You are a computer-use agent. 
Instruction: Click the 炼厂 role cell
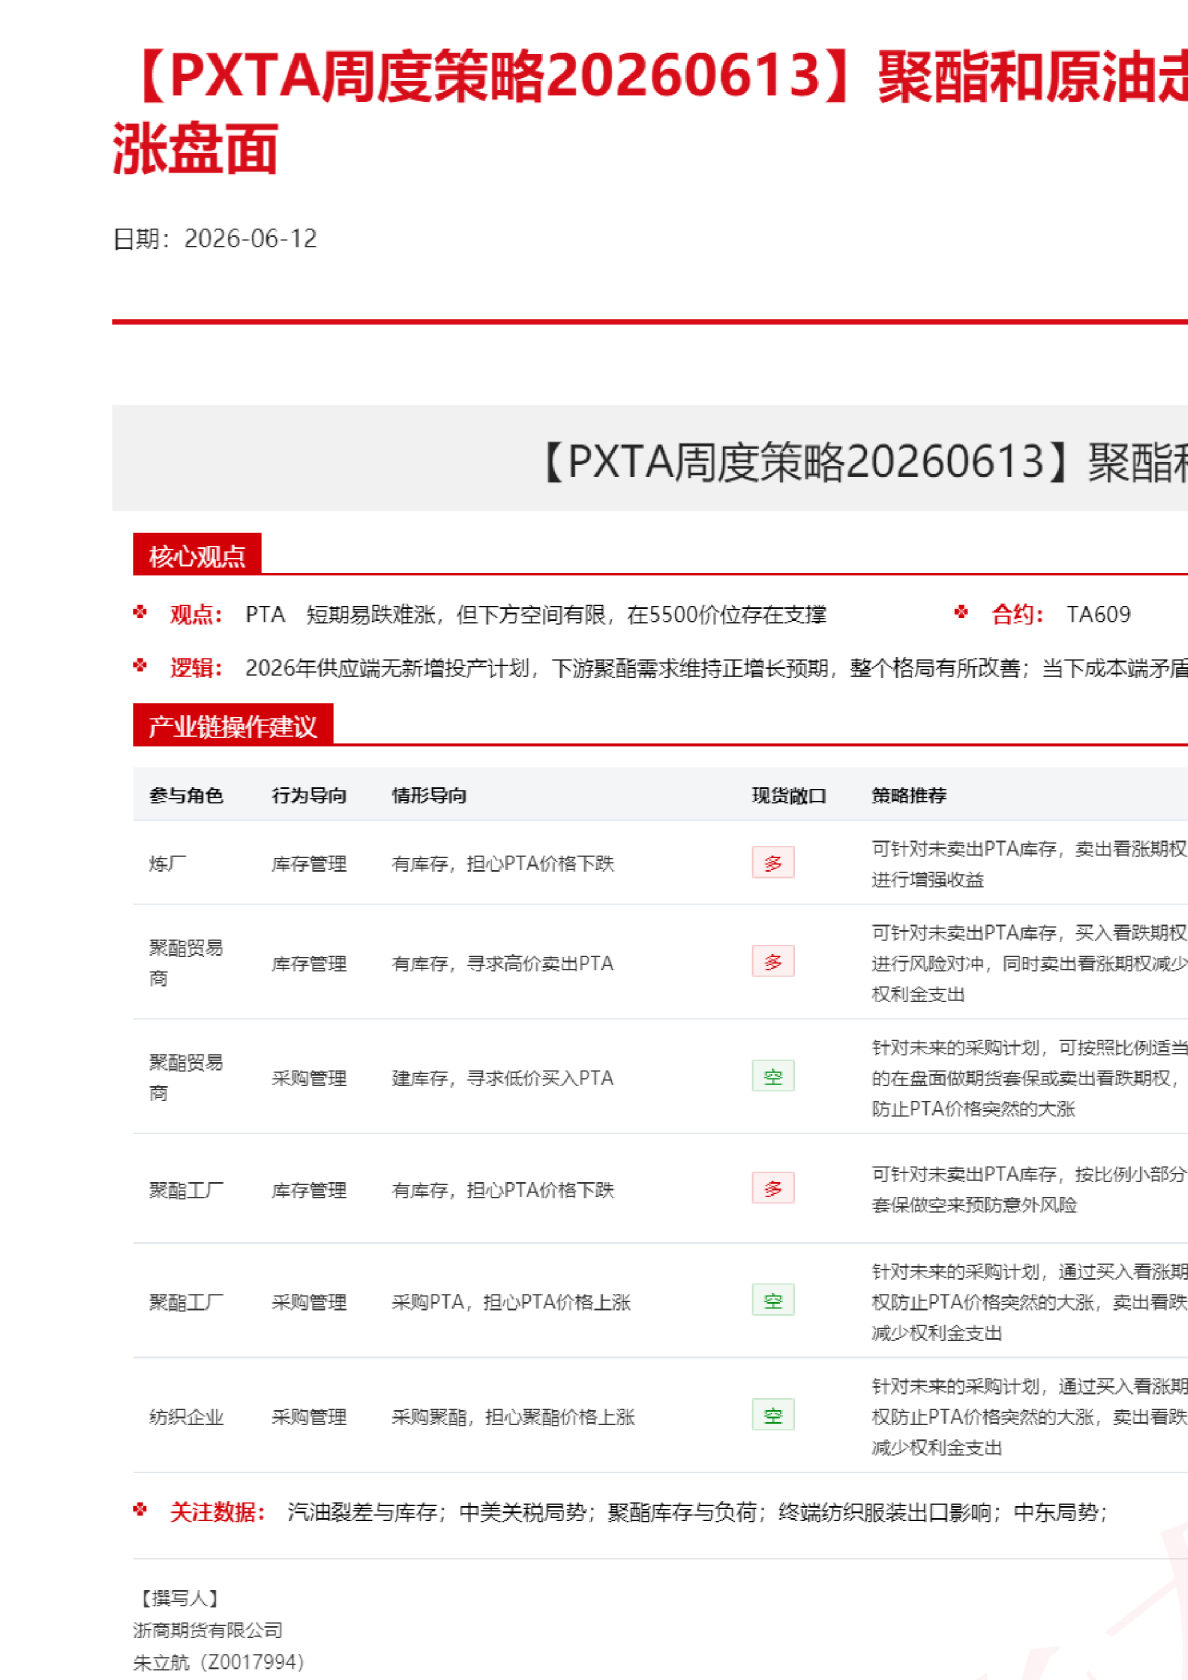(x=167, y=864)
